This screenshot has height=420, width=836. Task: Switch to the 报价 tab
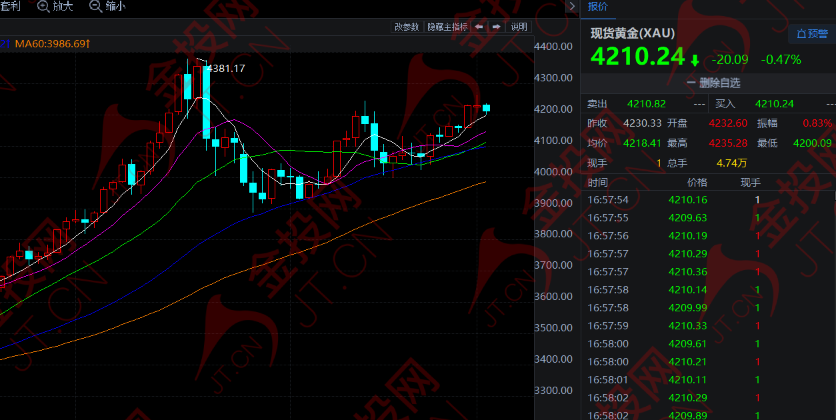click(x=597, y=7)
